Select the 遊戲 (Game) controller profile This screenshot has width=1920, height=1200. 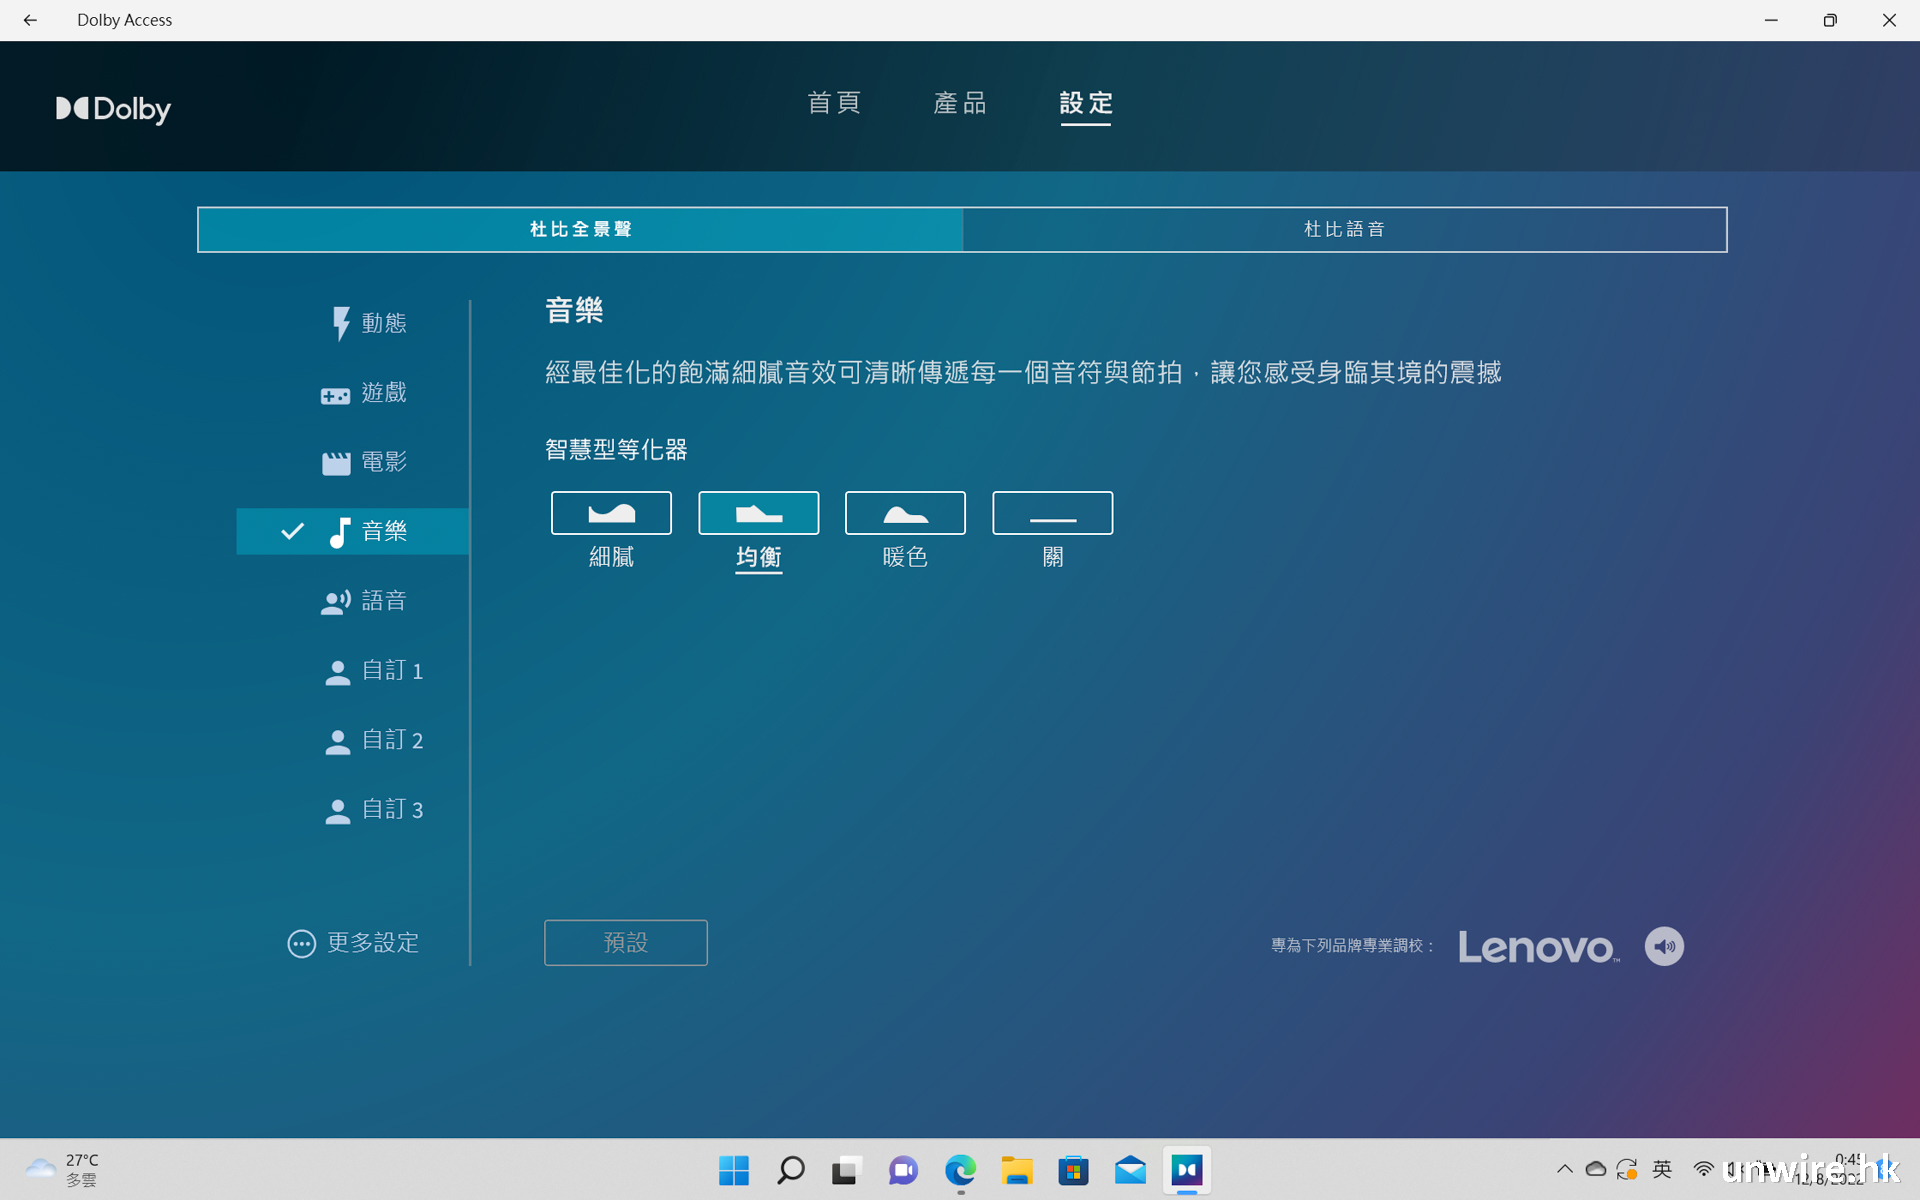tap(364, 393)
